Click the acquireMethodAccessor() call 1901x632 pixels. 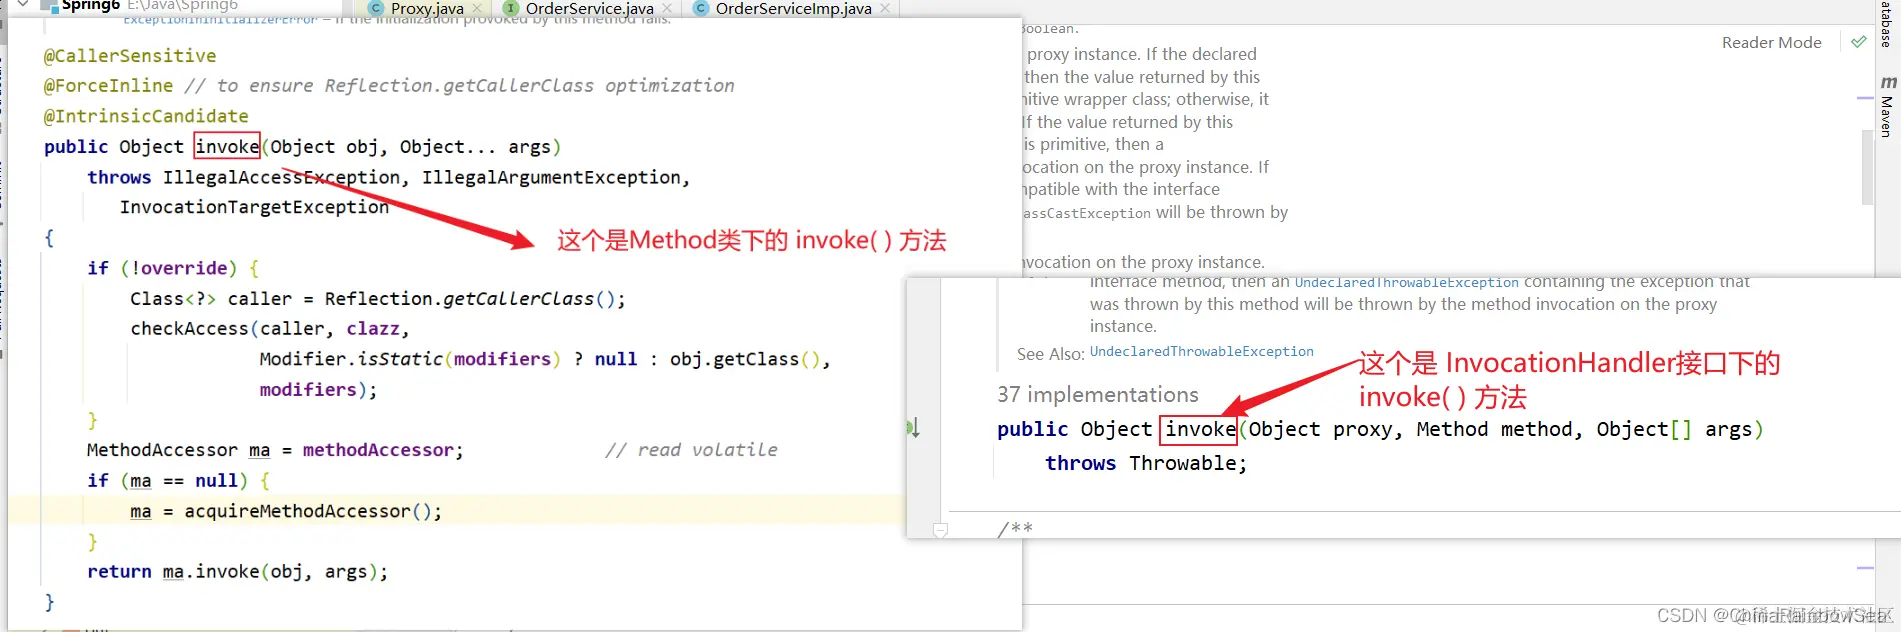click(308, 511)
